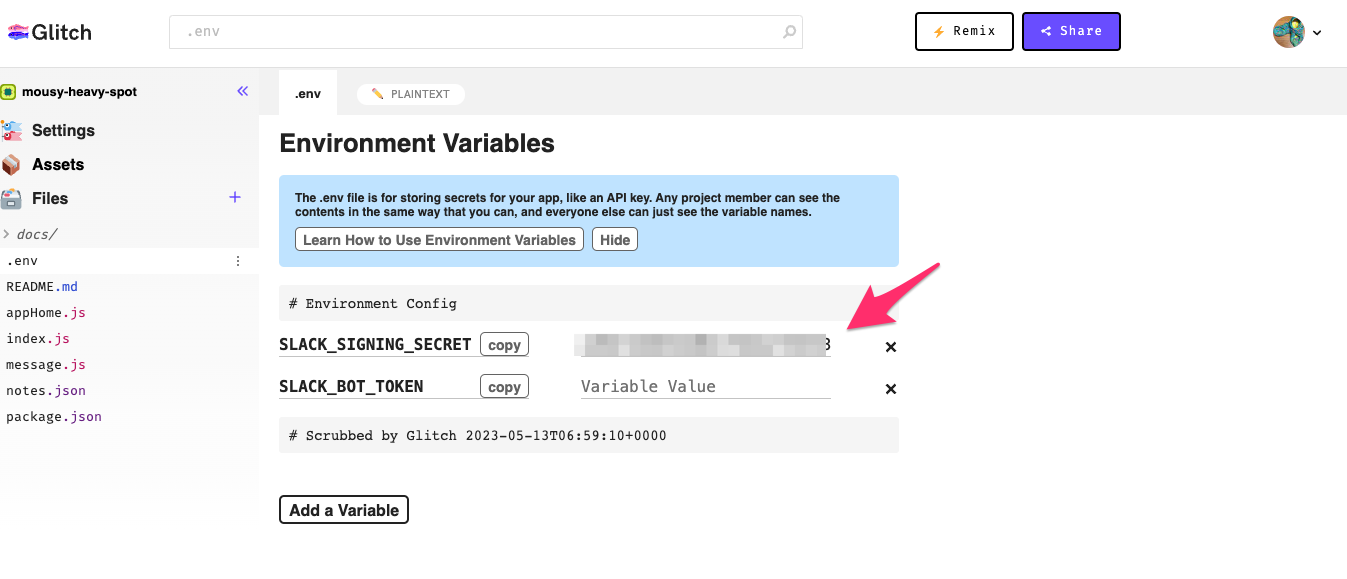This screenshot has height=579, width=1347.
Task: Hide the environment variables info banner
Action: click(x=615, y=240)
